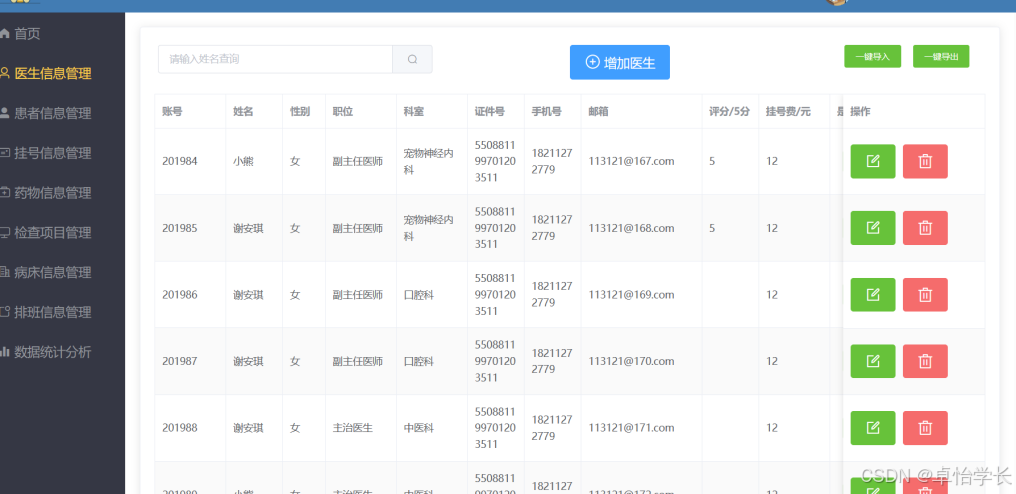Focus the name search input field
The image size is (1016, 494).
coord(275,59)
